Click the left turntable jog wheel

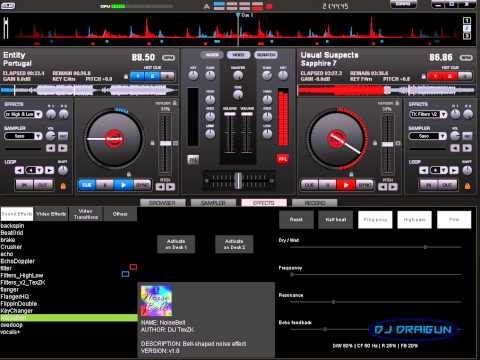click(x=114, y=139)
